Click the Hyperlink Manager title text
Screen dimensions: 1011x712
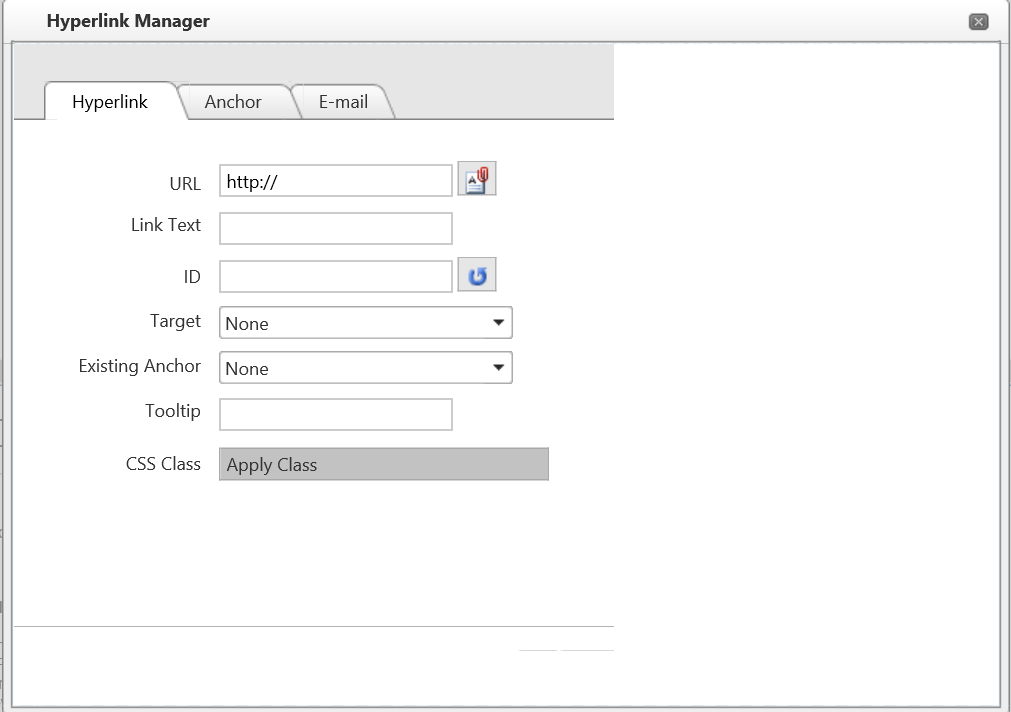[128, 21]
